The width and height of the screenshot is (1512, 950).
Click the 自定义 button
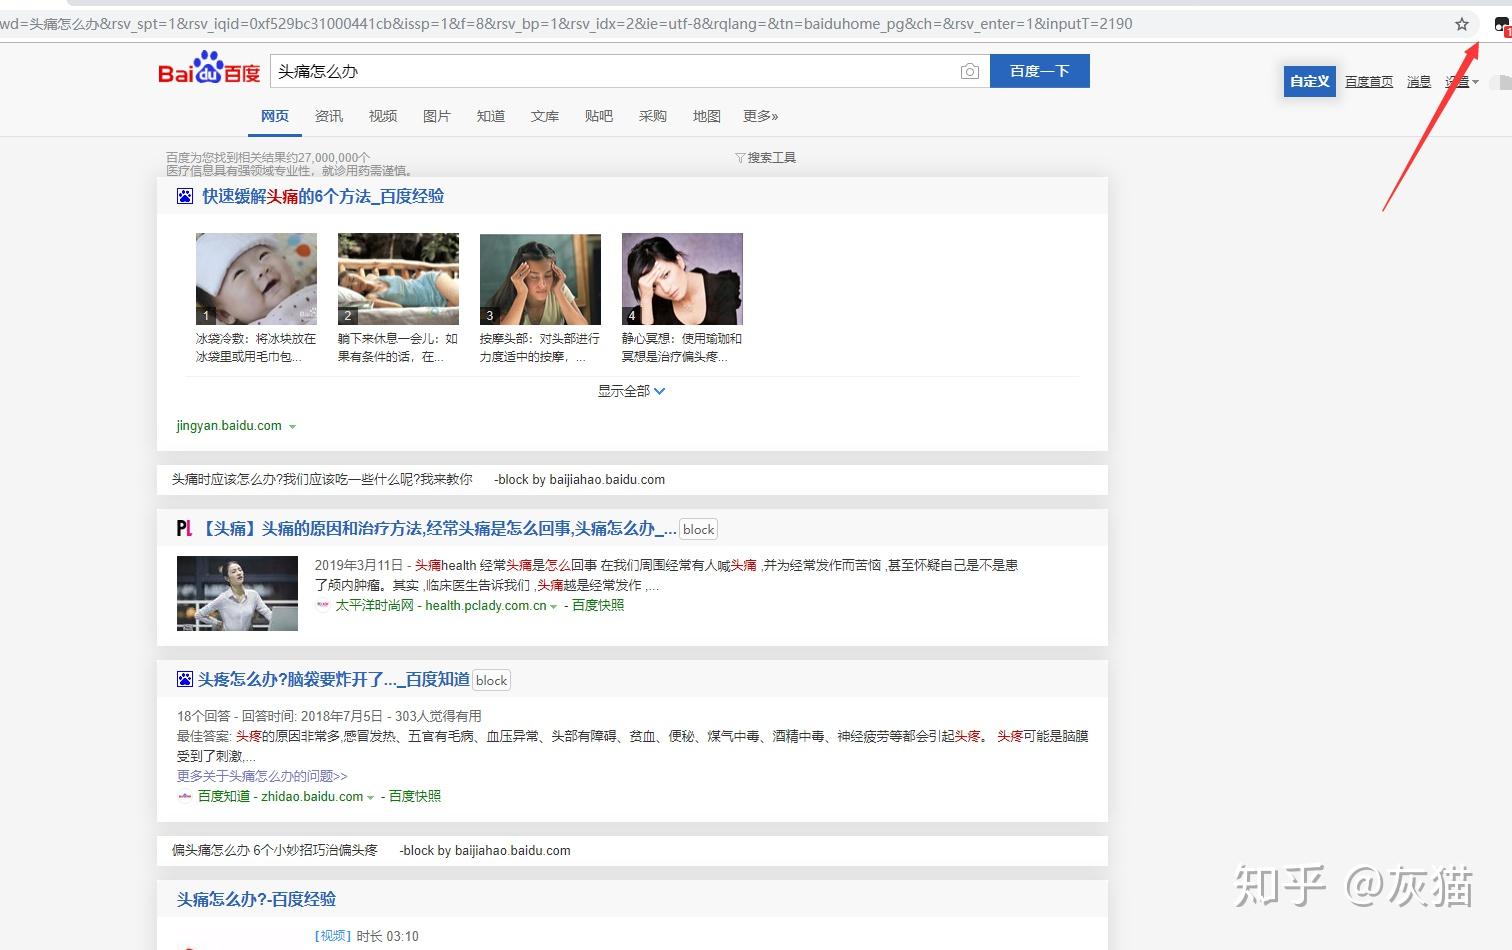click(1310, 81)
